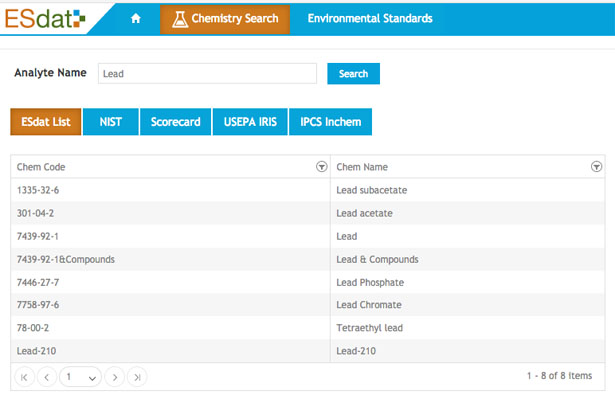Switch to the Scorecard tab
The width and height of the screenshot is (615, 395).
coord(175,122)
